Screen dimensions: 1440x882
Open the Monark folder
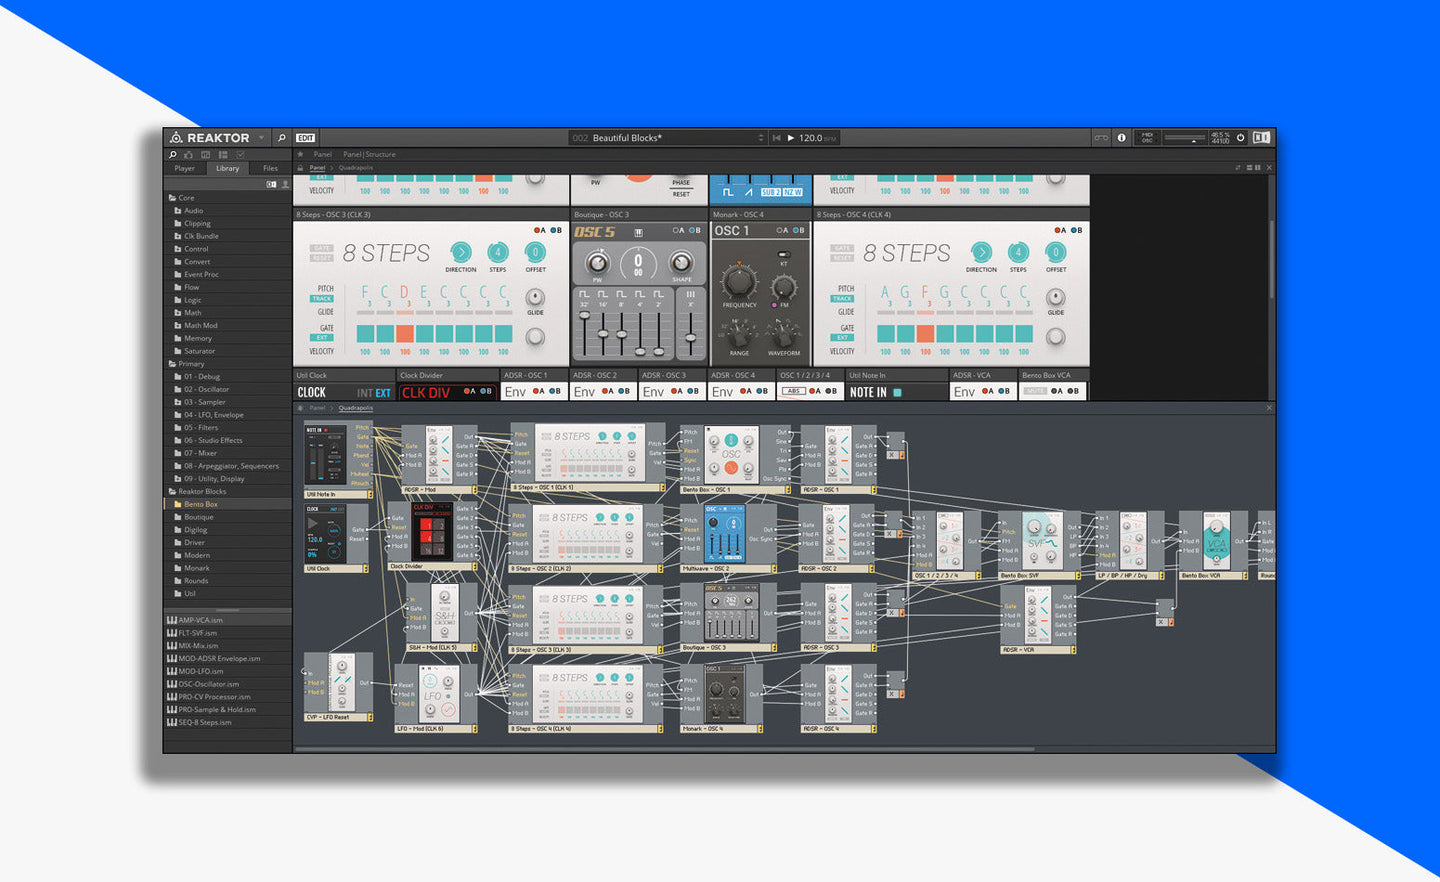228,568
